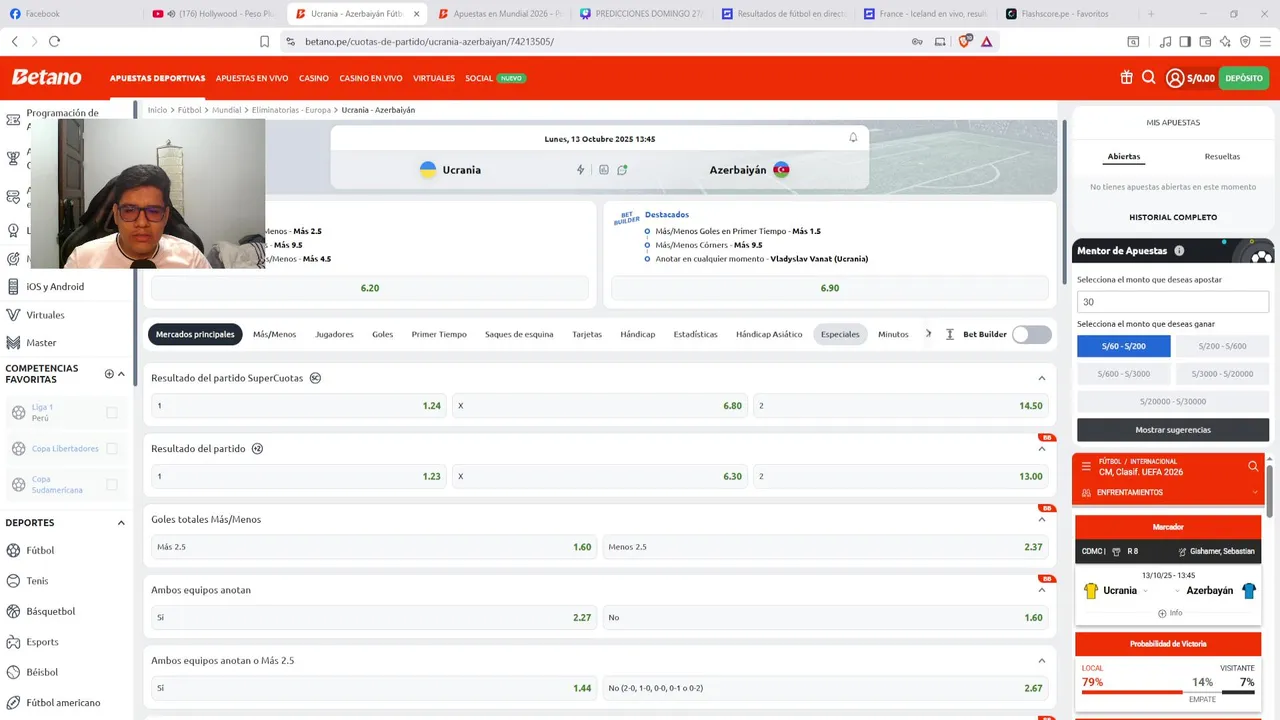
Task: Collapse Goles totales Más/Menos section
Action: pos(1041,519)
